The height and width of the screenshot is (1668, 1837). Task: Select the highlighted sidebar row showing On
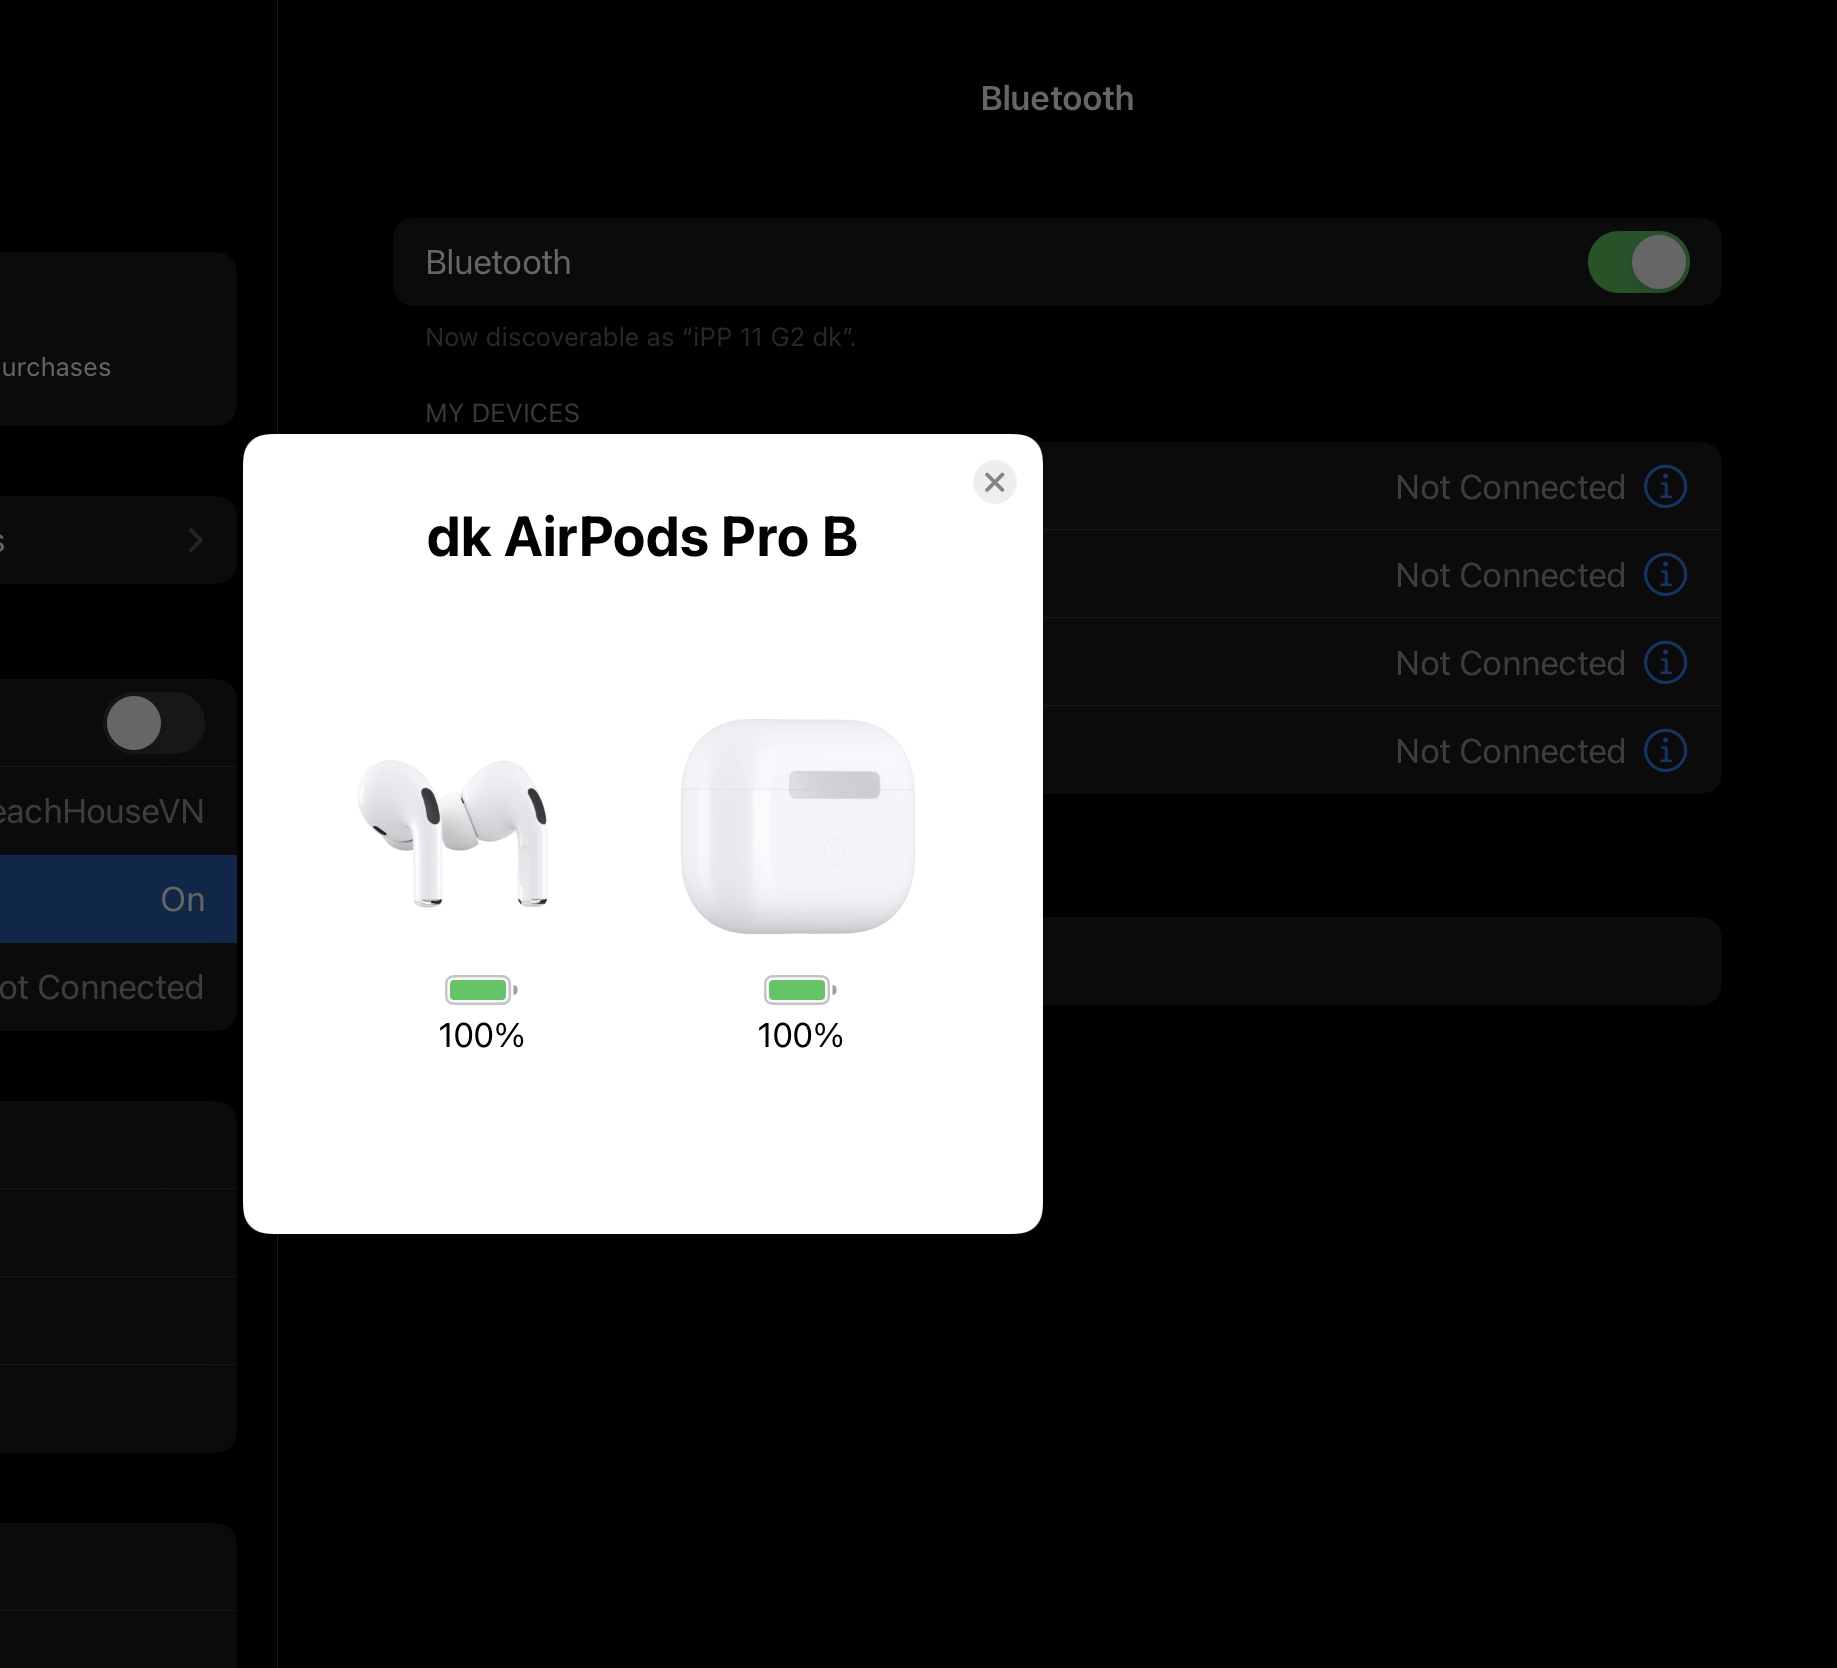tap(118, 899)
